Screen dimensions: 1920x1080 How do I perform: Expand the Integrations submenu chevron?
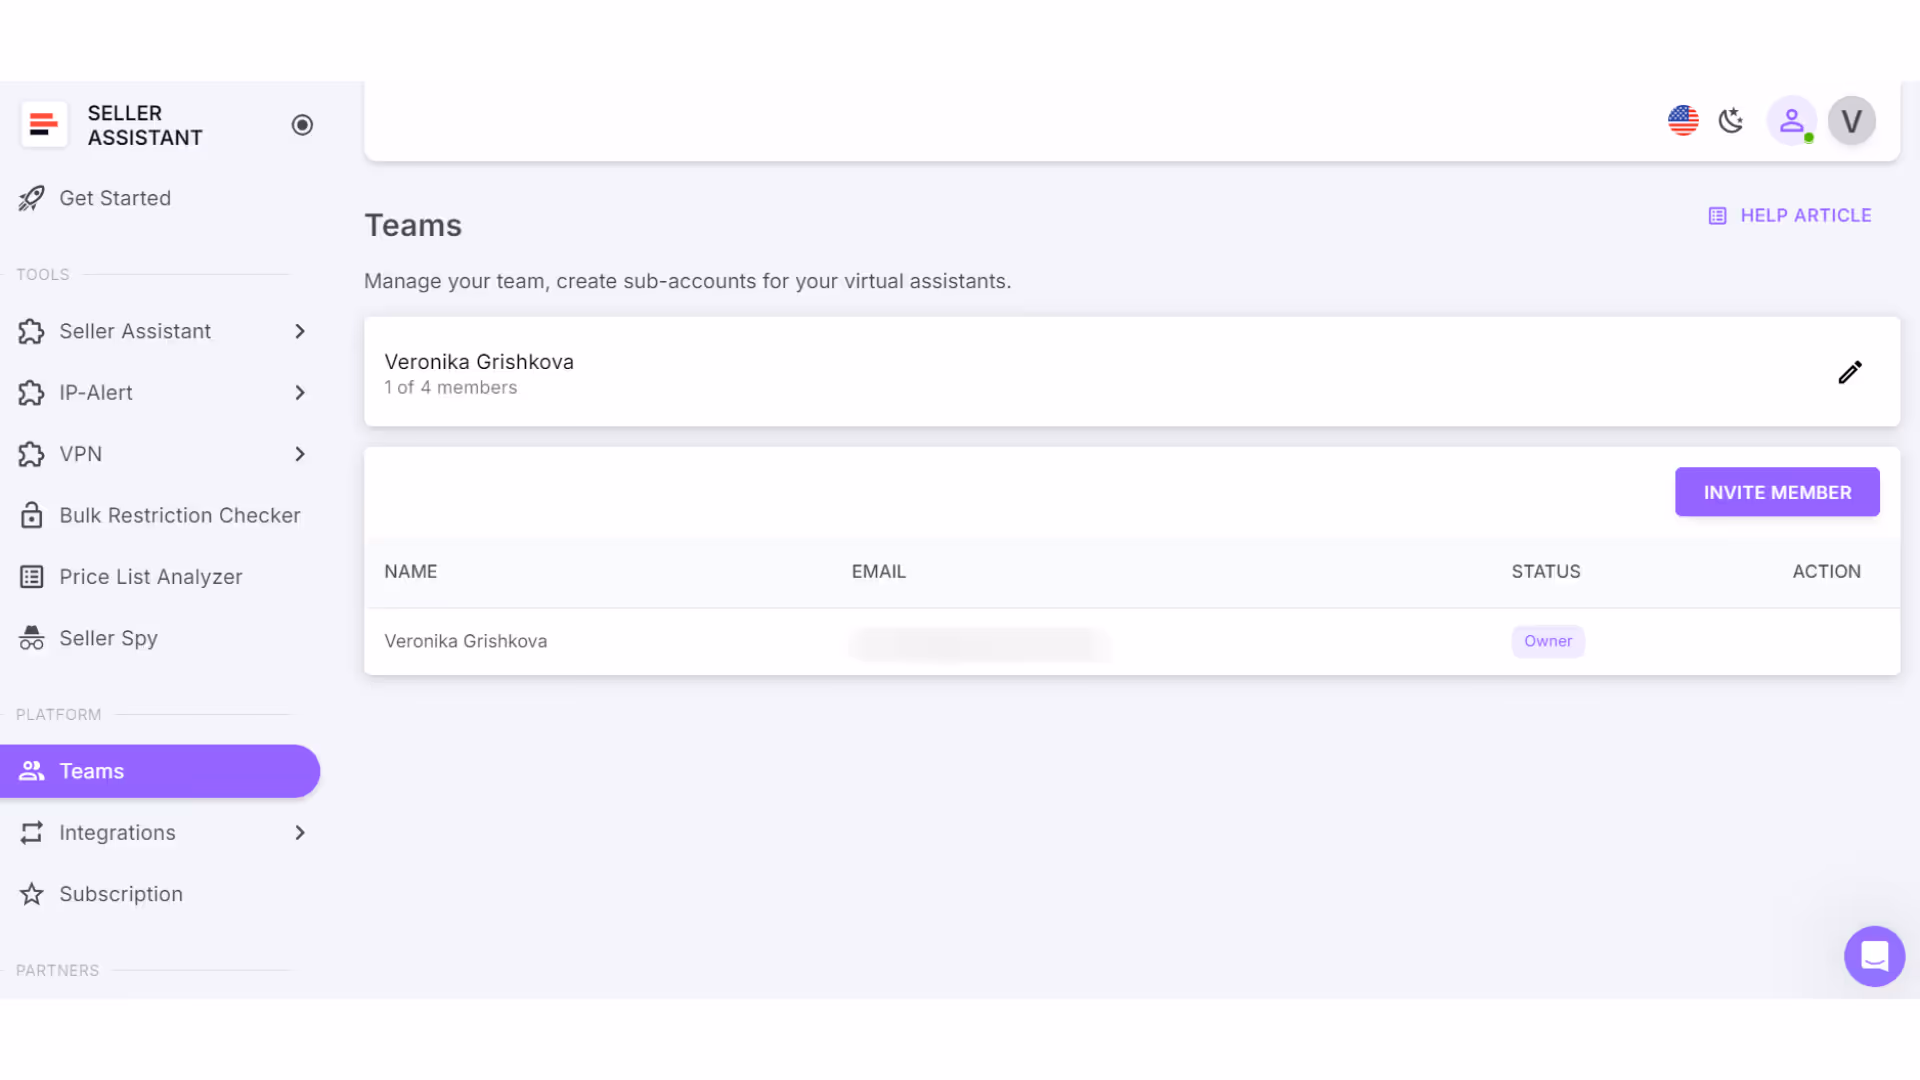click(300, 833)
